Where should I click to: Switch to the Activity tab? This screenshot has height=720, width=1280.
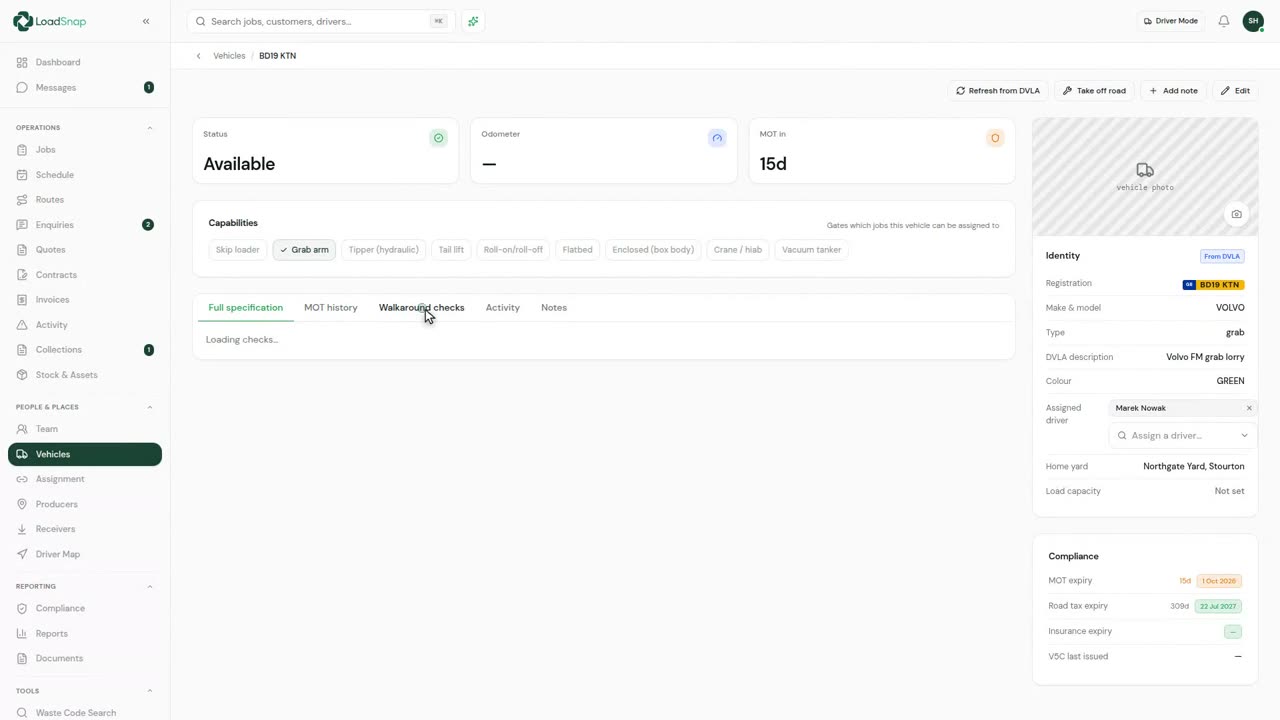[502, 308]
